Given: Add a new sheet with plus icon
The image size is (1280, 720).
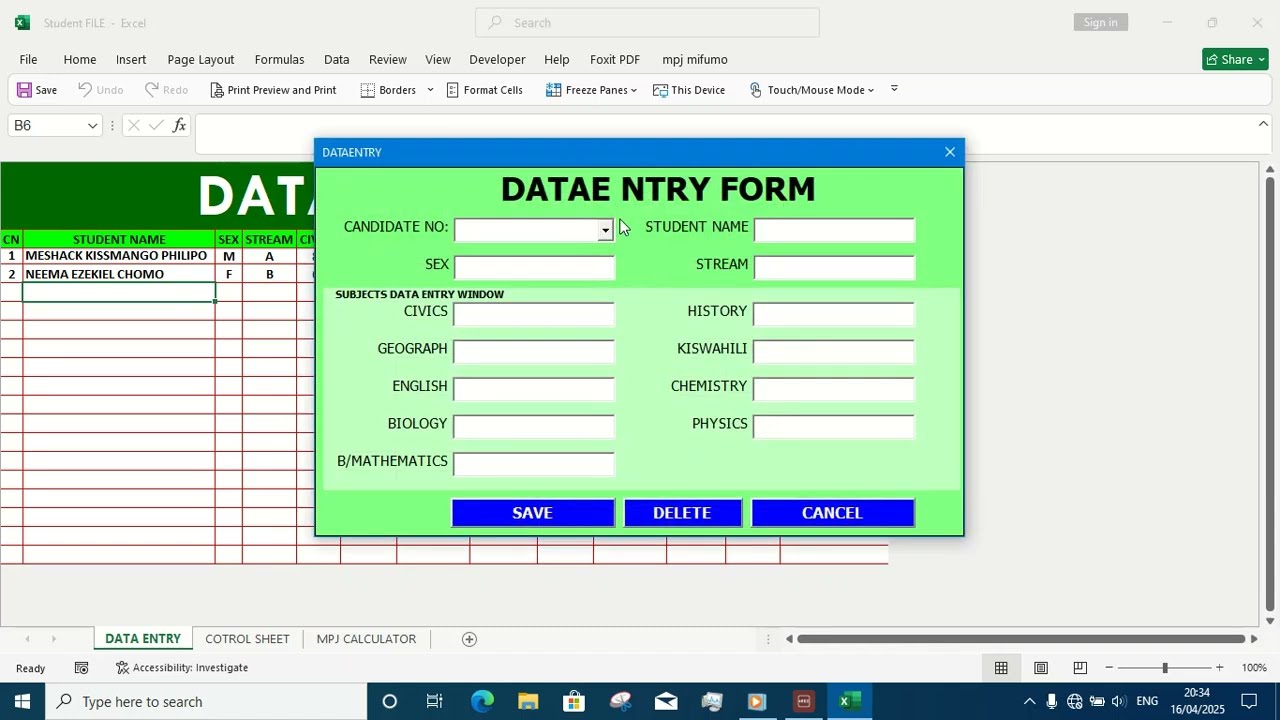Looking at the screenshot, I should (469, 639).
